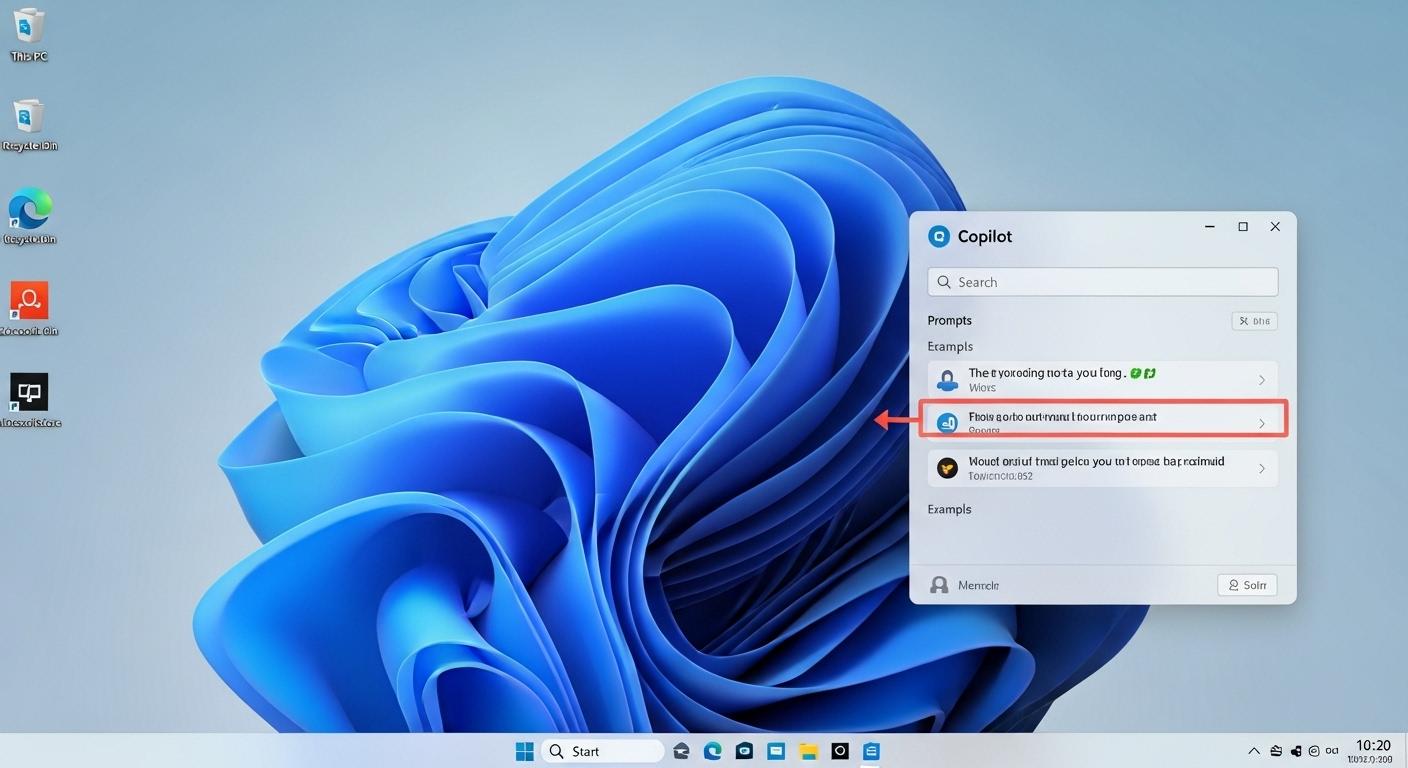This screenshot has height=768, width=1408.
Task: Click the Examples section label
Action: [949, 346]
